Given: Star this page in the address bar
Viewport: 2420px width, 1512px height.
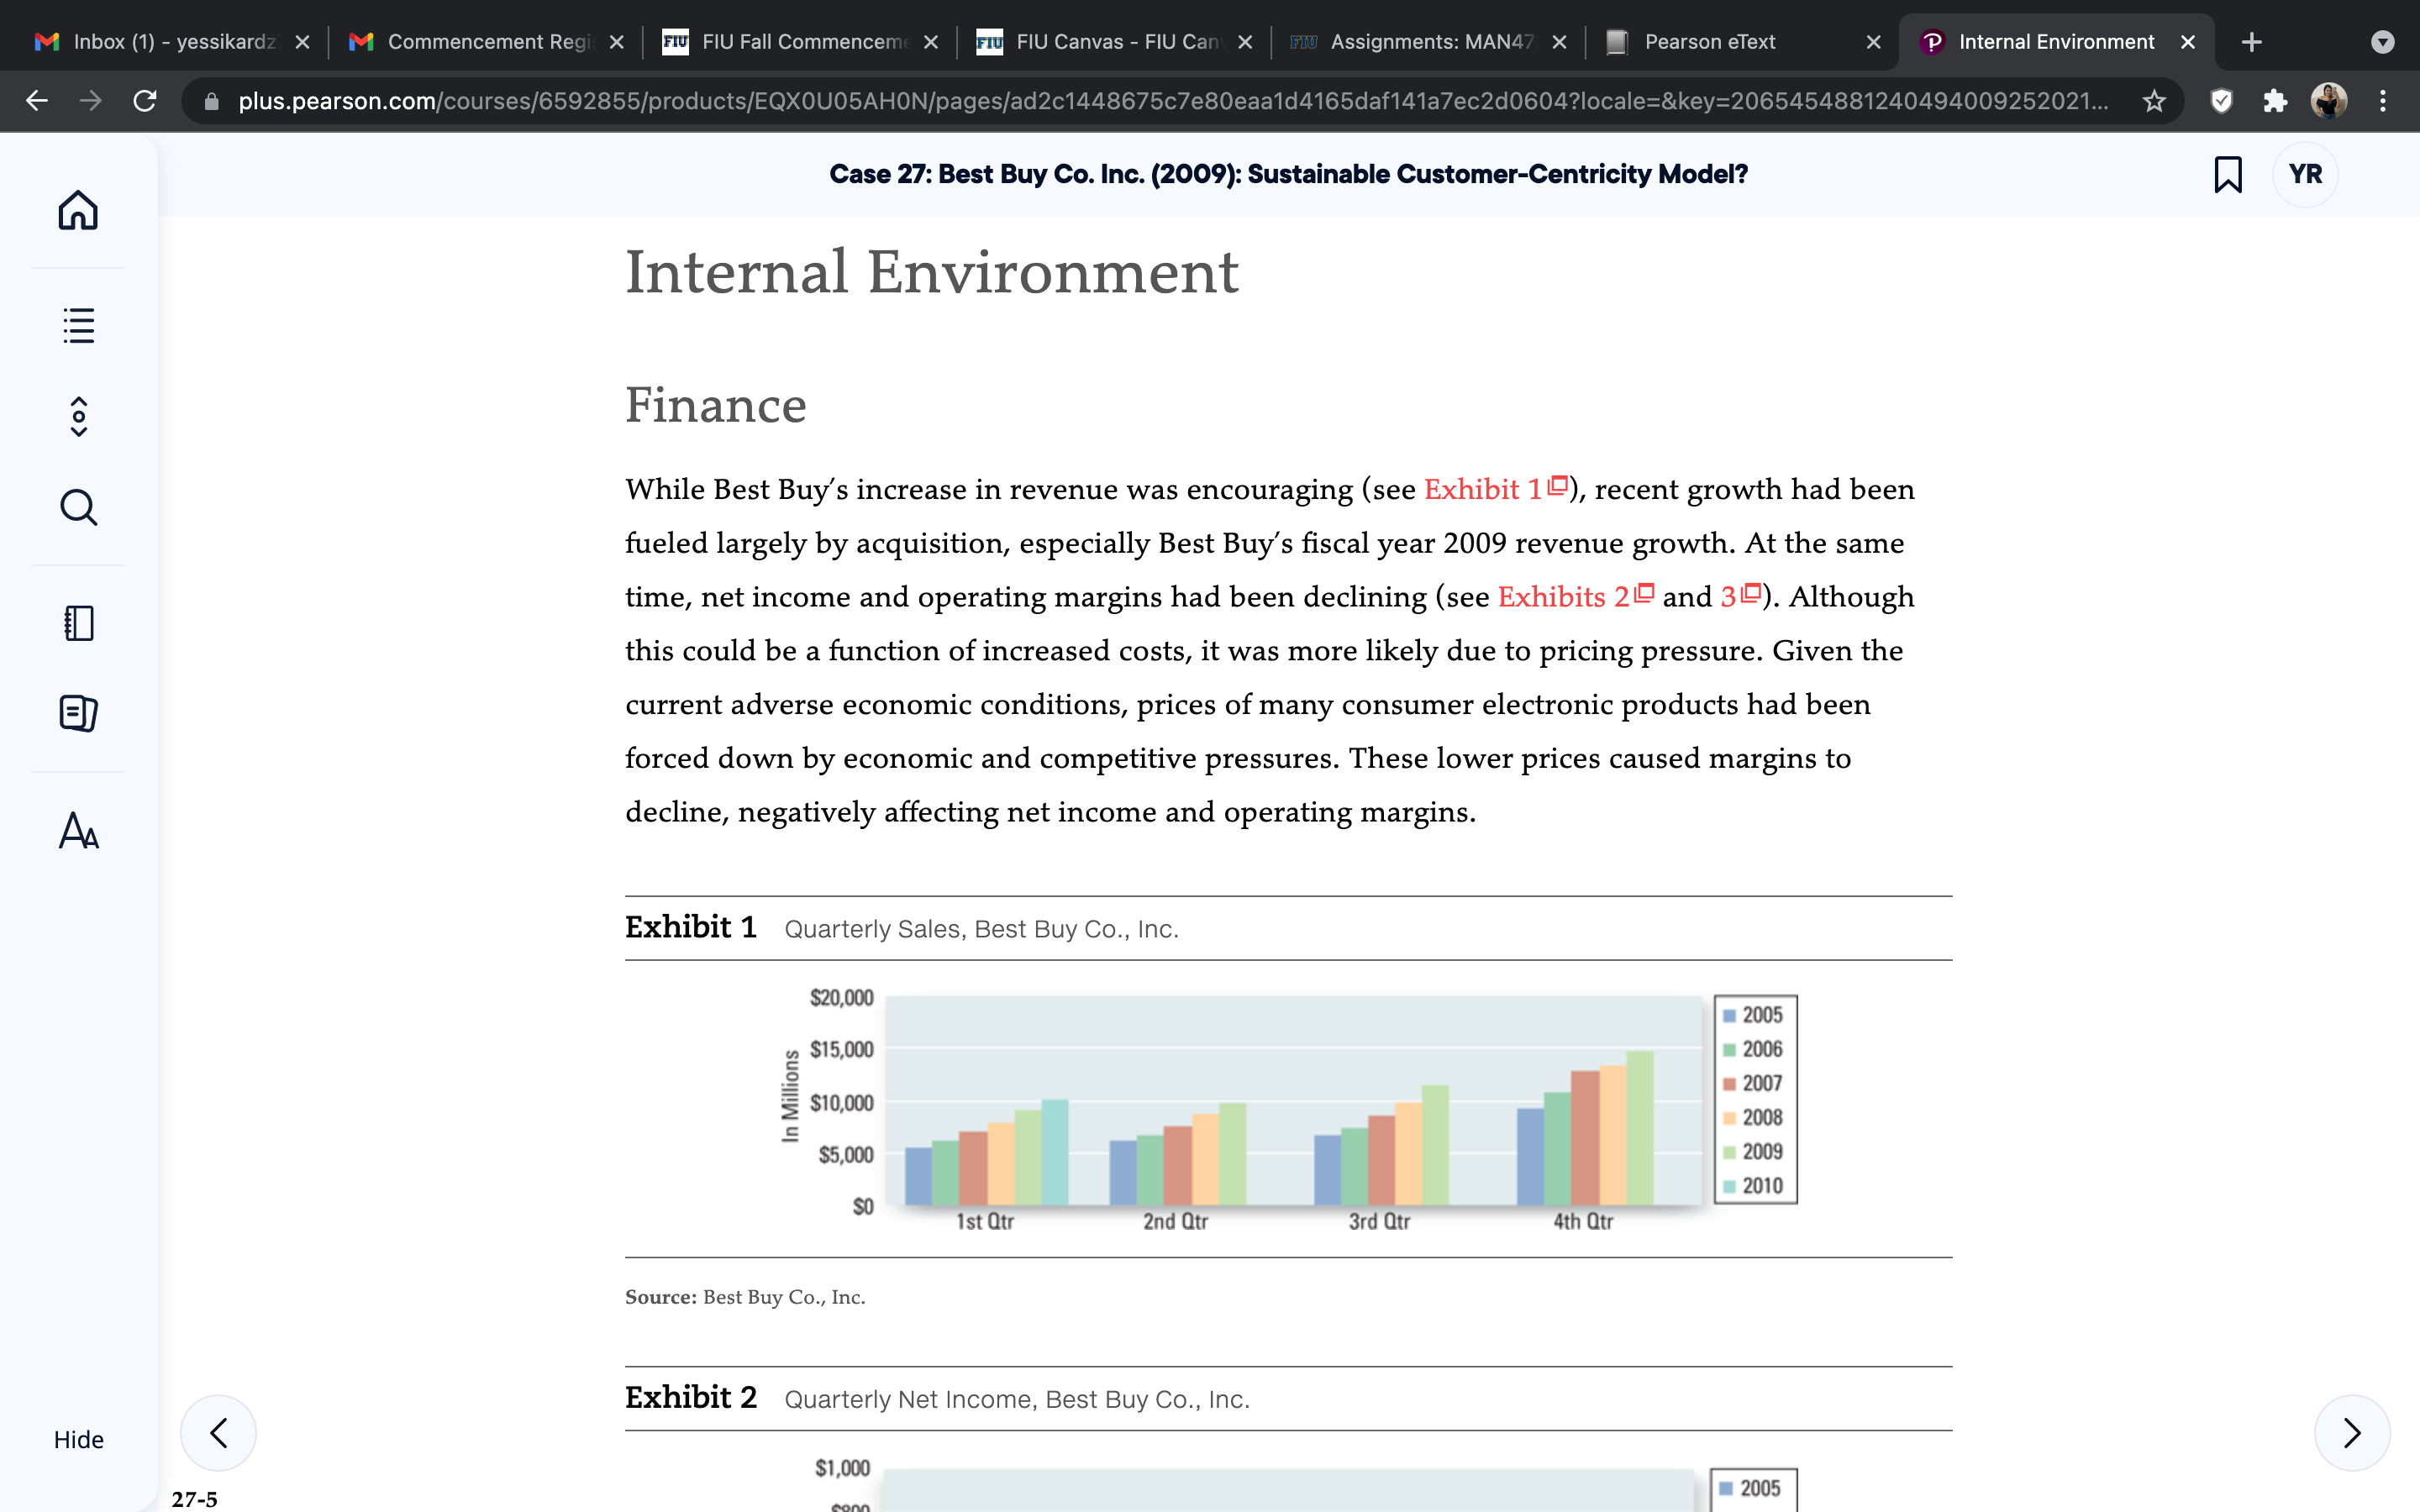Looking at the screenshot, I should pos(2153,101).
